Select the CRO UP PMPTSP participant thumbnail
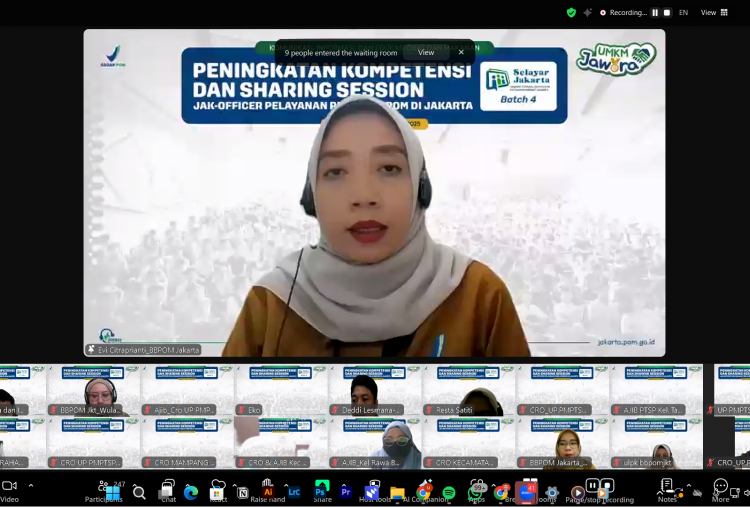The image size is (750, 507). [94, 443]
